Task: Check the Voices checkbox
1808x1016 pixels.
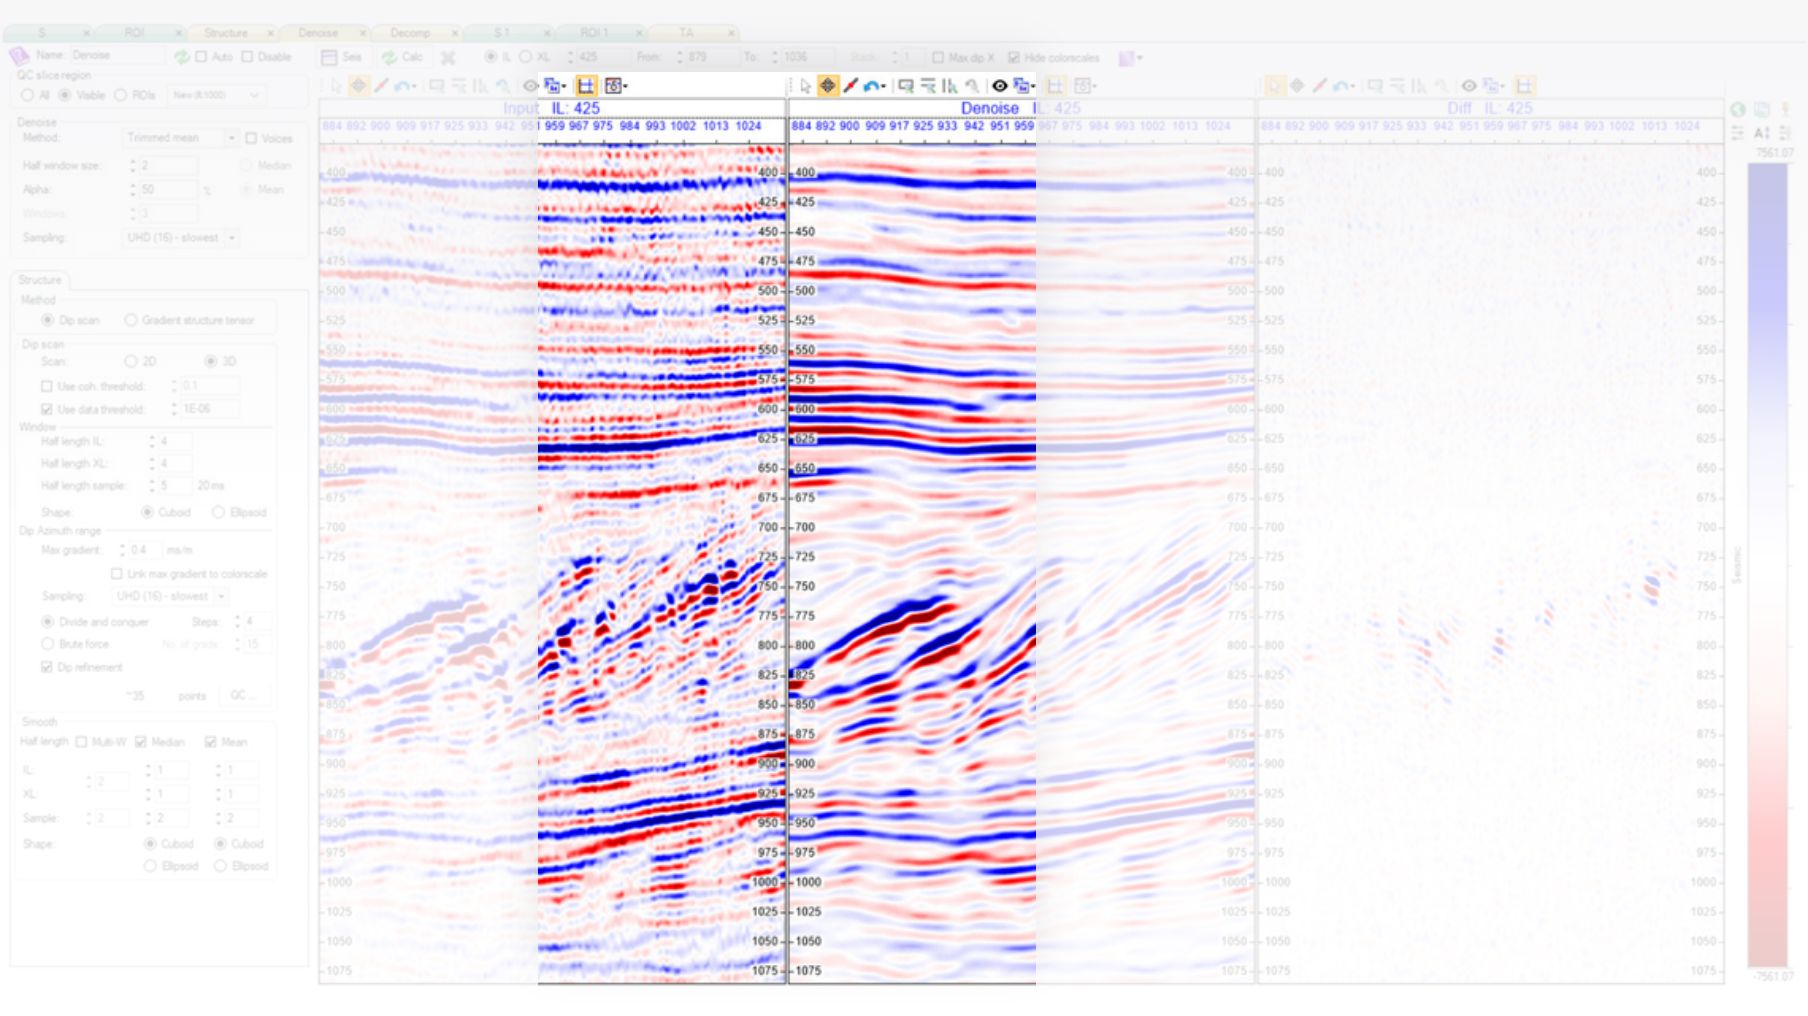Action: coord(251,138)
